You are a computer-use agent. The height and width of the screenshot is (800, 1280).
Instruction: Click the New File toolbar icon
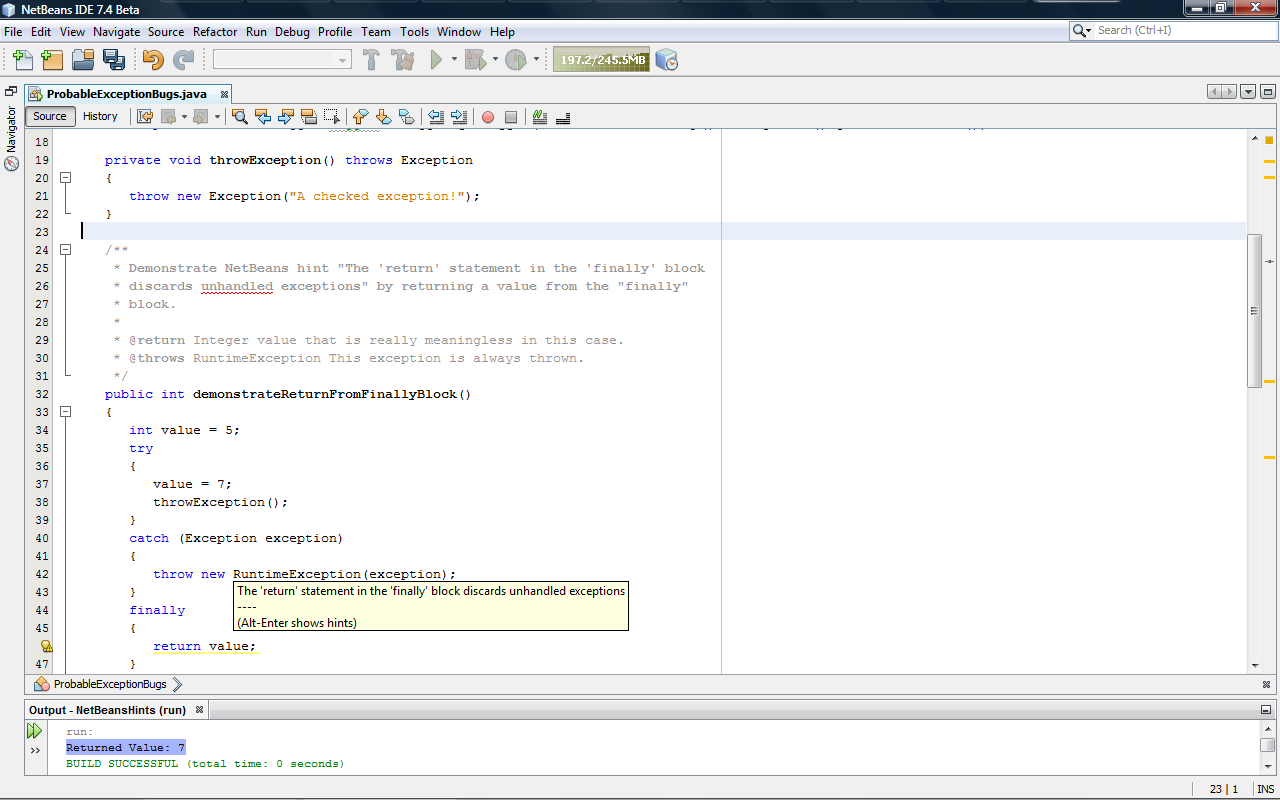tap(23, 60)
